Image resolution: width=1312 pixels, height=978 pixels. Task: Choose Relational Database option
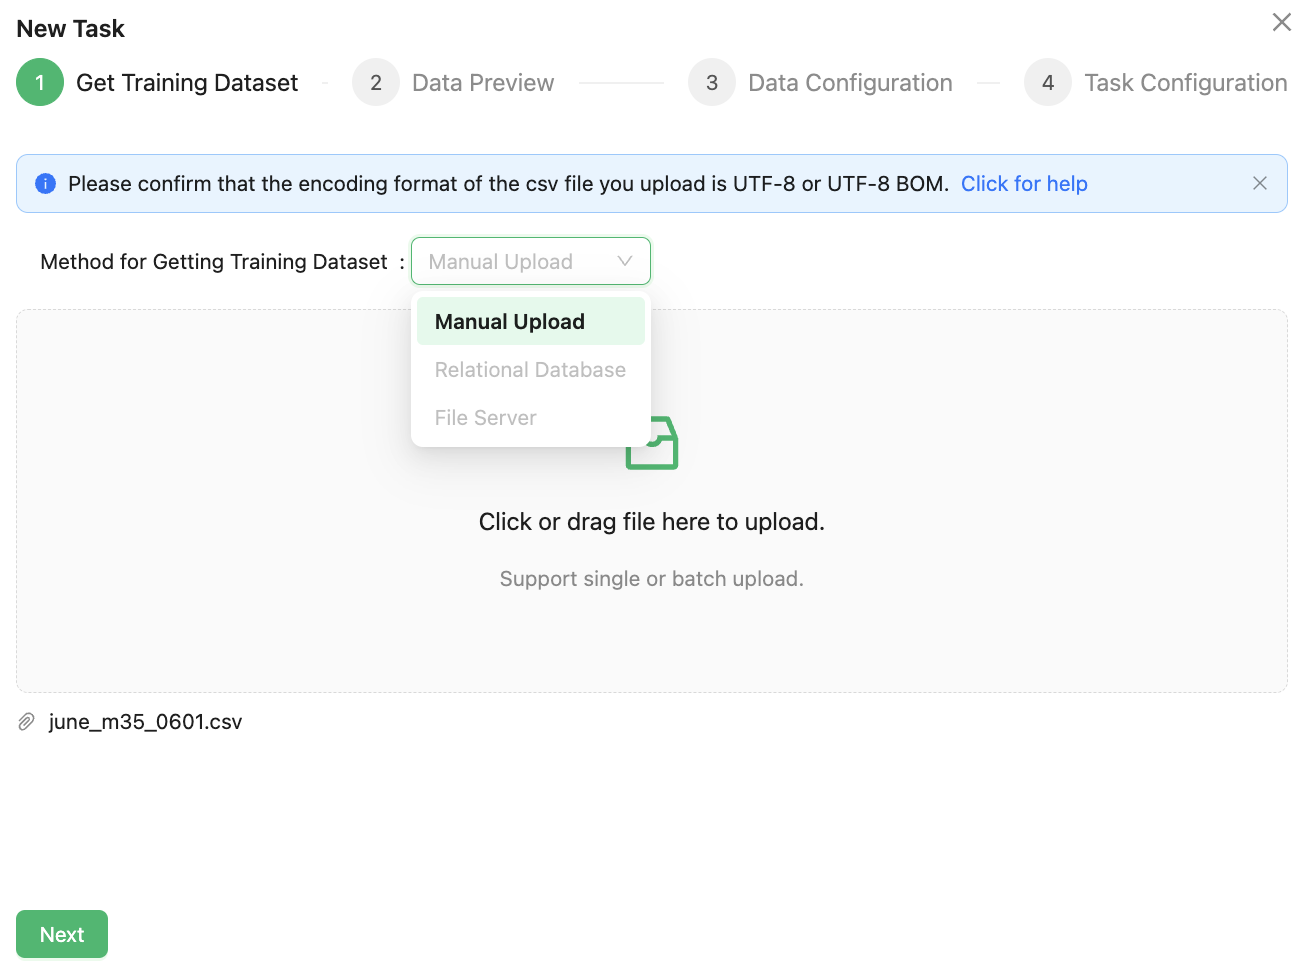[x=530, y=370]
